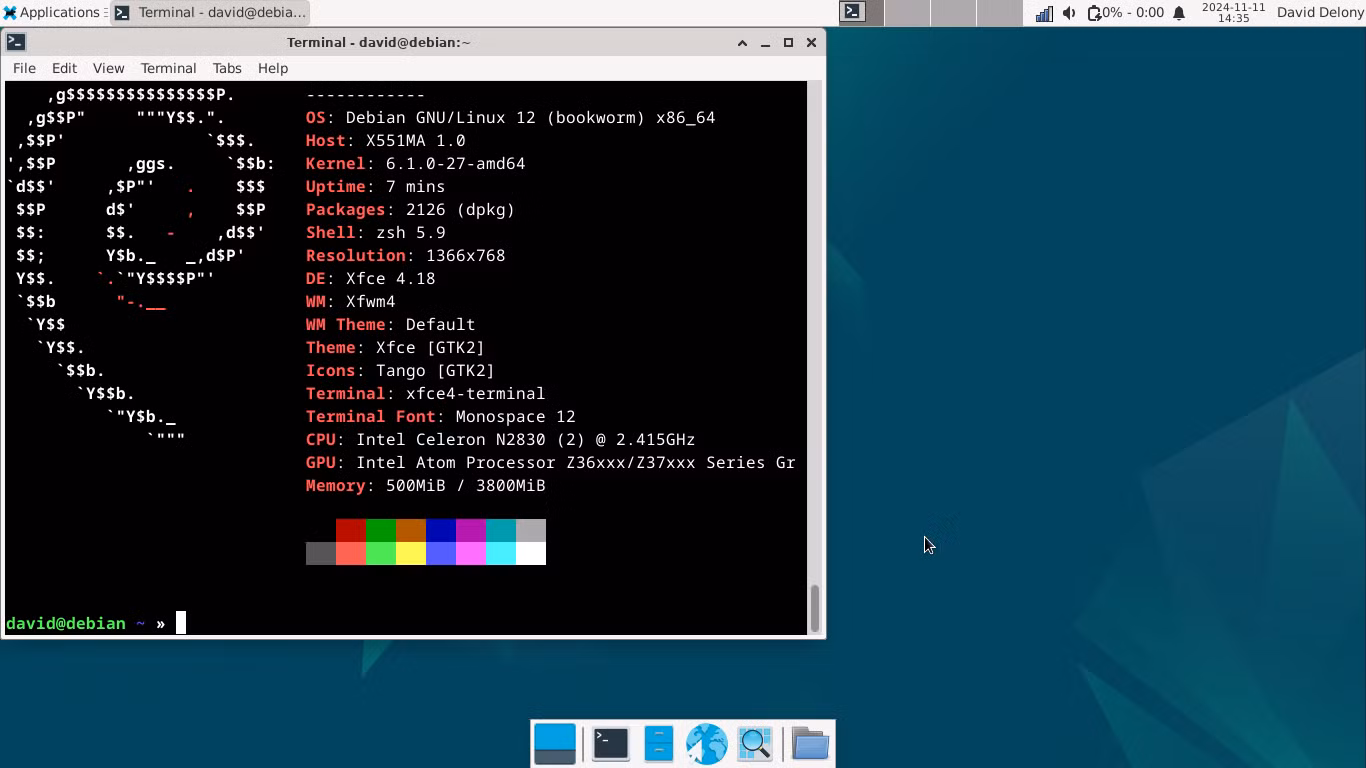Click the 'Memory: 500MiB / 3800MiB' line
This screenshot has width=1366, height=768.
426,485
